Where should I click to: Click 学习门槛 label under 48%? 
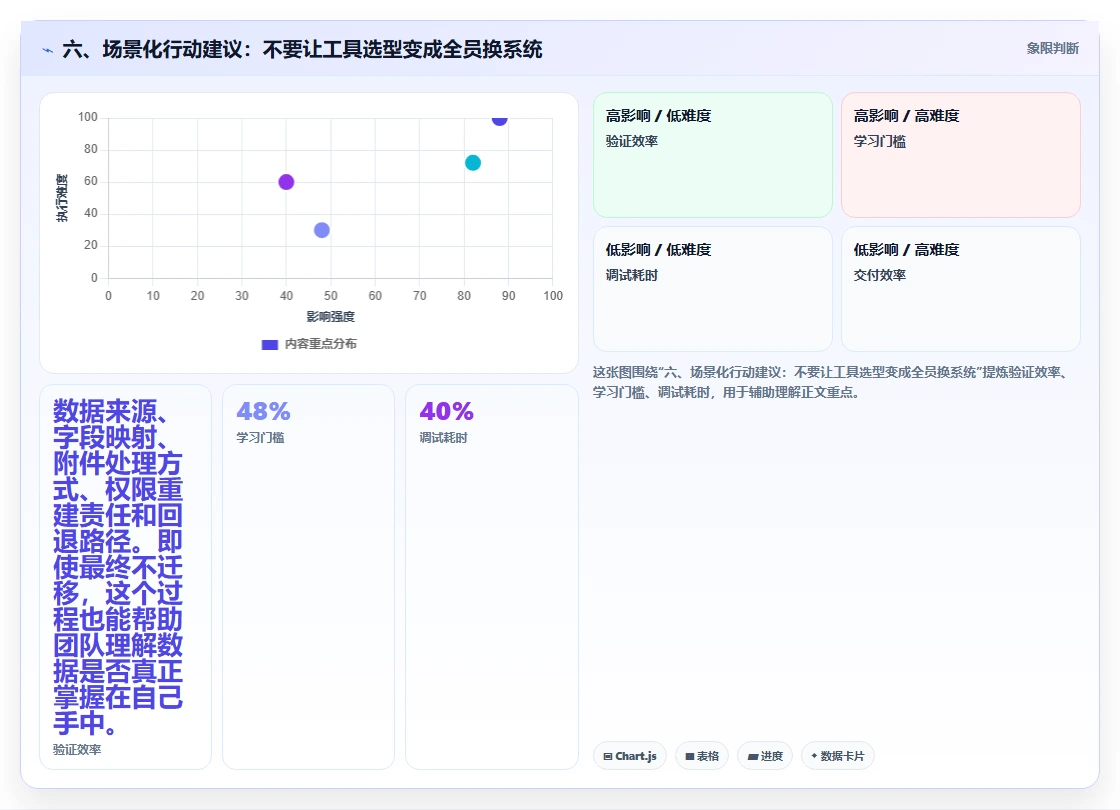click(x=260, y=438)
